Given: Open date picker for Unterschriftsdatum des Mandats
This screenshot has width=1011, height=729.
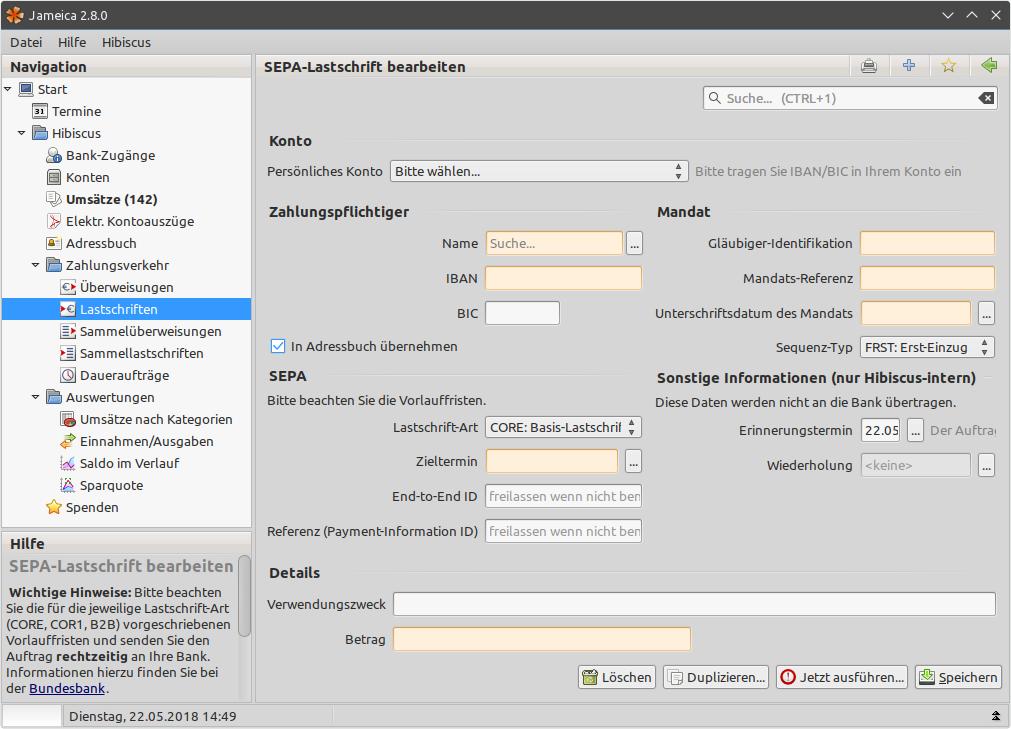Looking at the screenshot, I should (986, 313).
